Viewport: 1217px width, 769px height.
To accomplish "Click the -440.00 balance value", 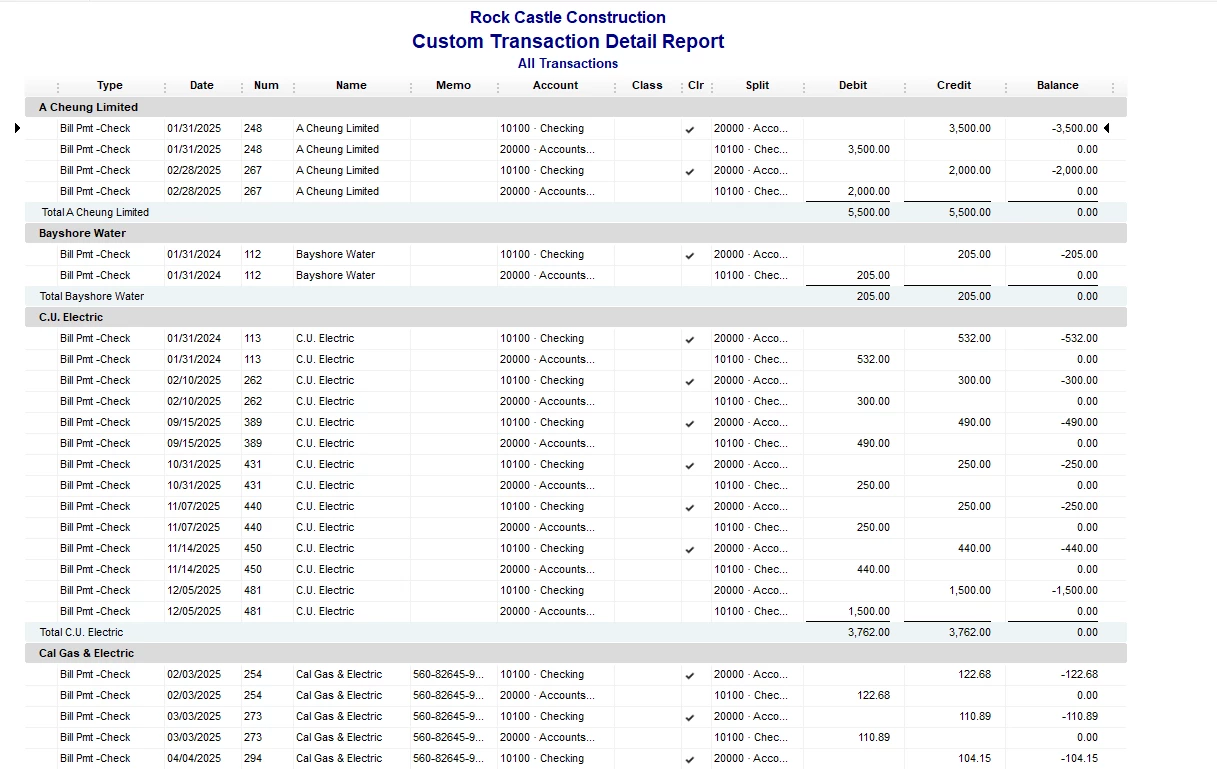I will pyautogui.click(x=1079, y=549).
